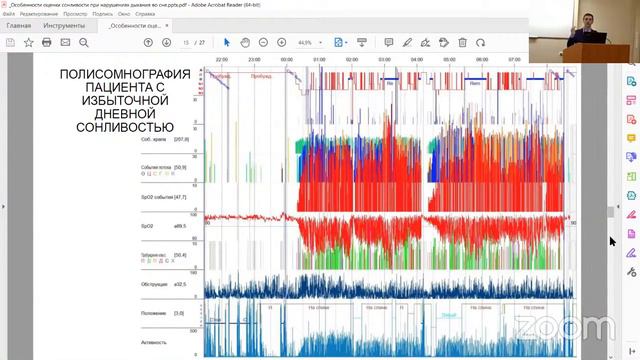Open purple Protect page tool in right panel
This screenshot has height=360, width=640.
(631, 233)
